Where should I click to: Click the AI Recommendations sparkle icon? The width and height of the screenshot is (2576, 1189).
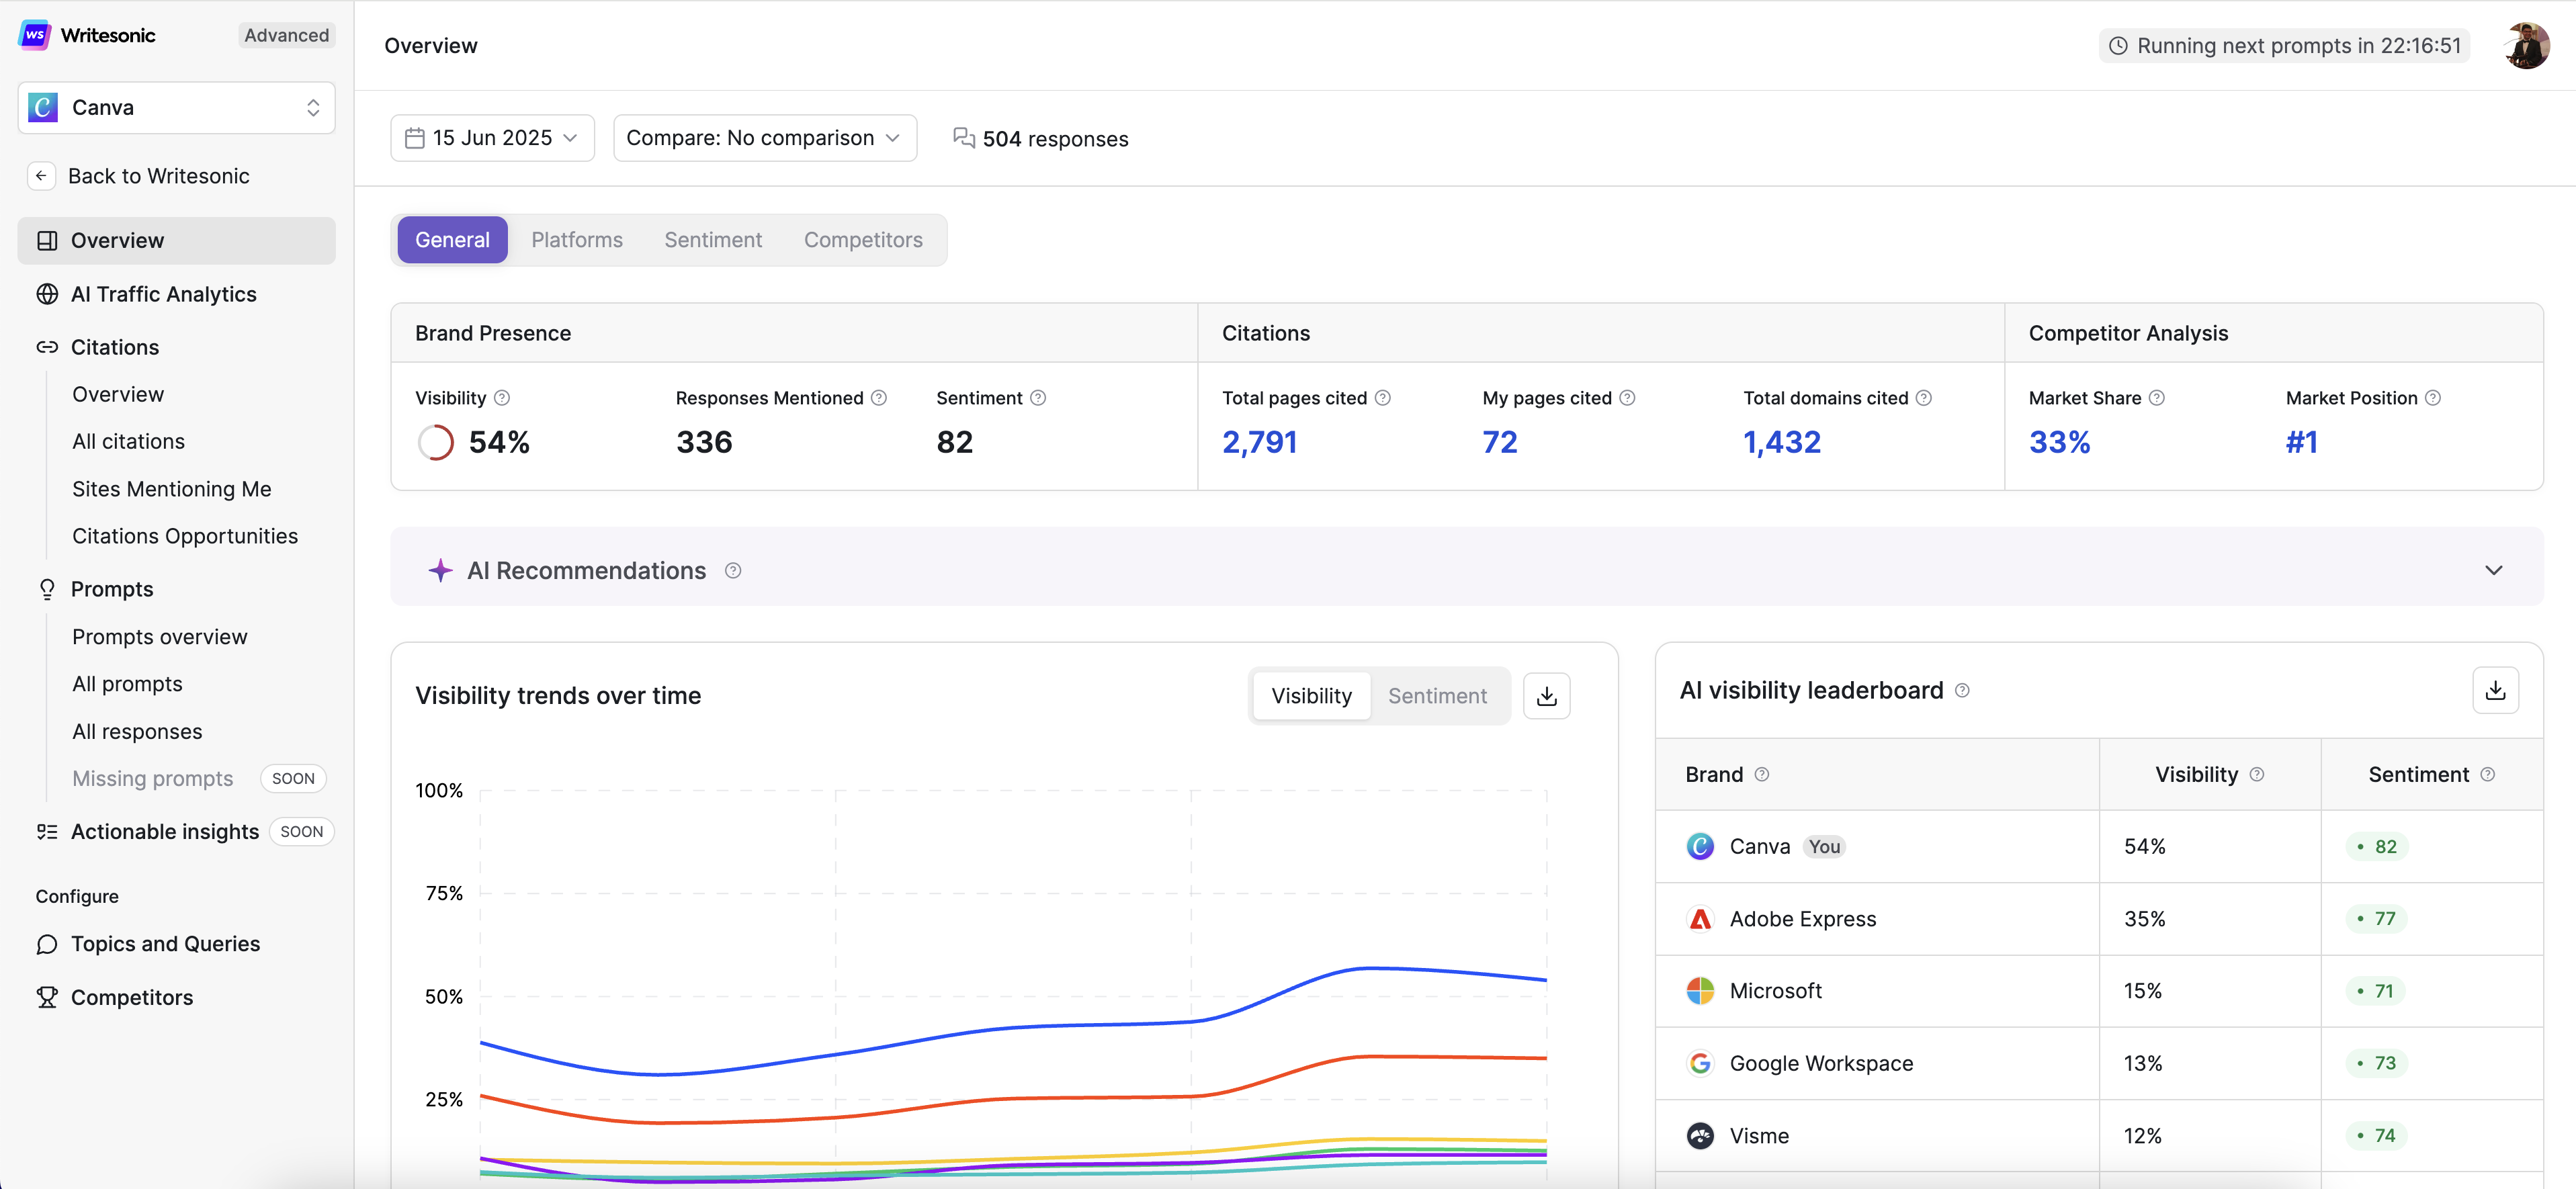click(x=440, y=570)
